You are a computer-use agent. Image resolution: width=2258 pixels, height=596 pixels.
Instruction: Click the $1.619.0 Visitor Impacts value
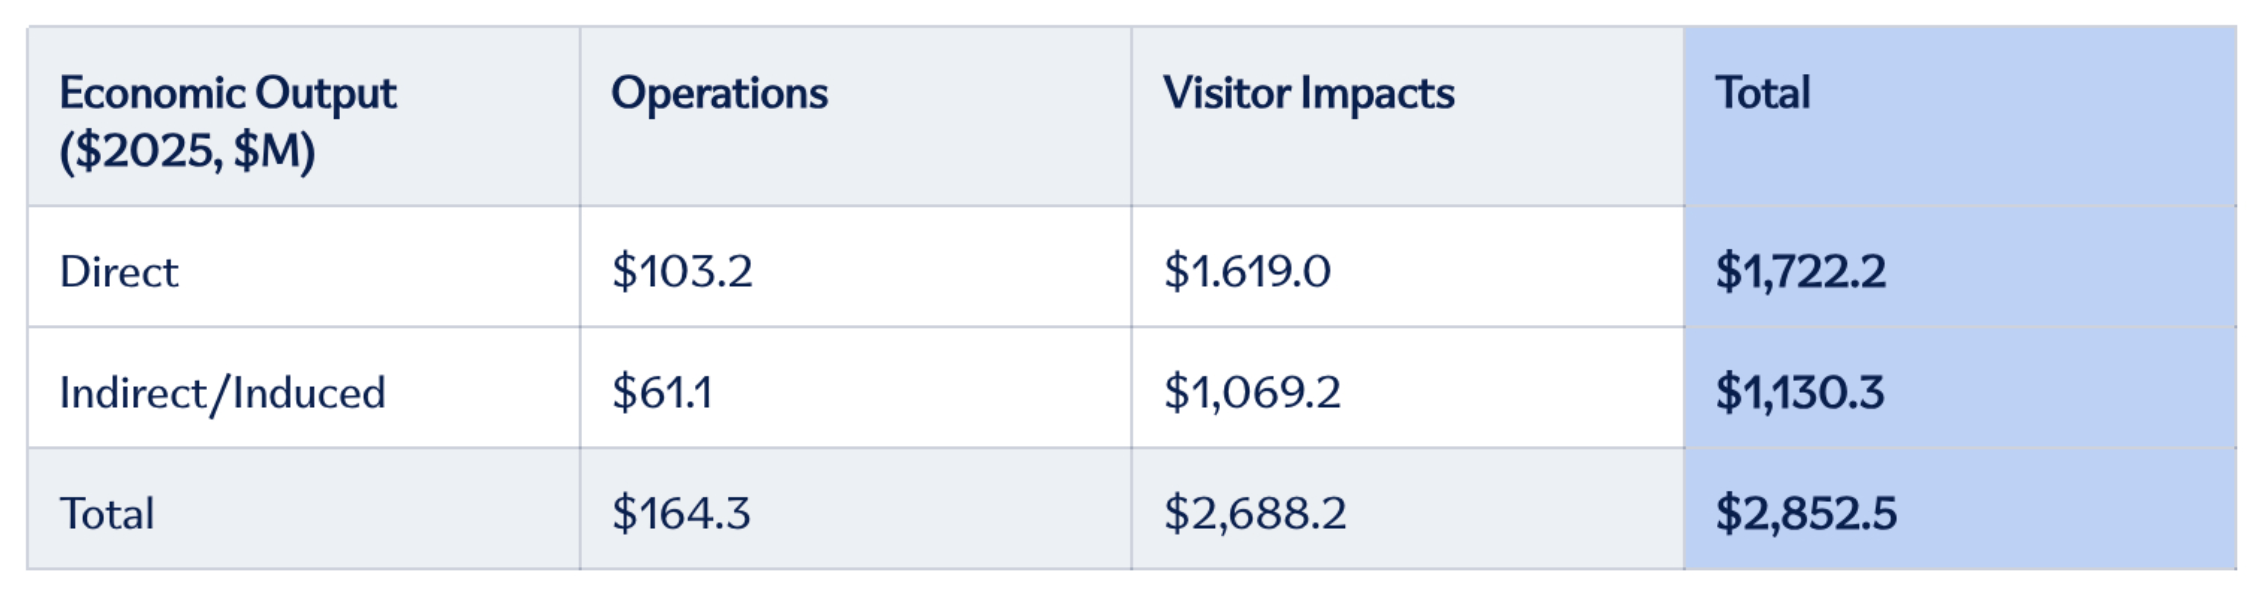(x=1247, y=271)
